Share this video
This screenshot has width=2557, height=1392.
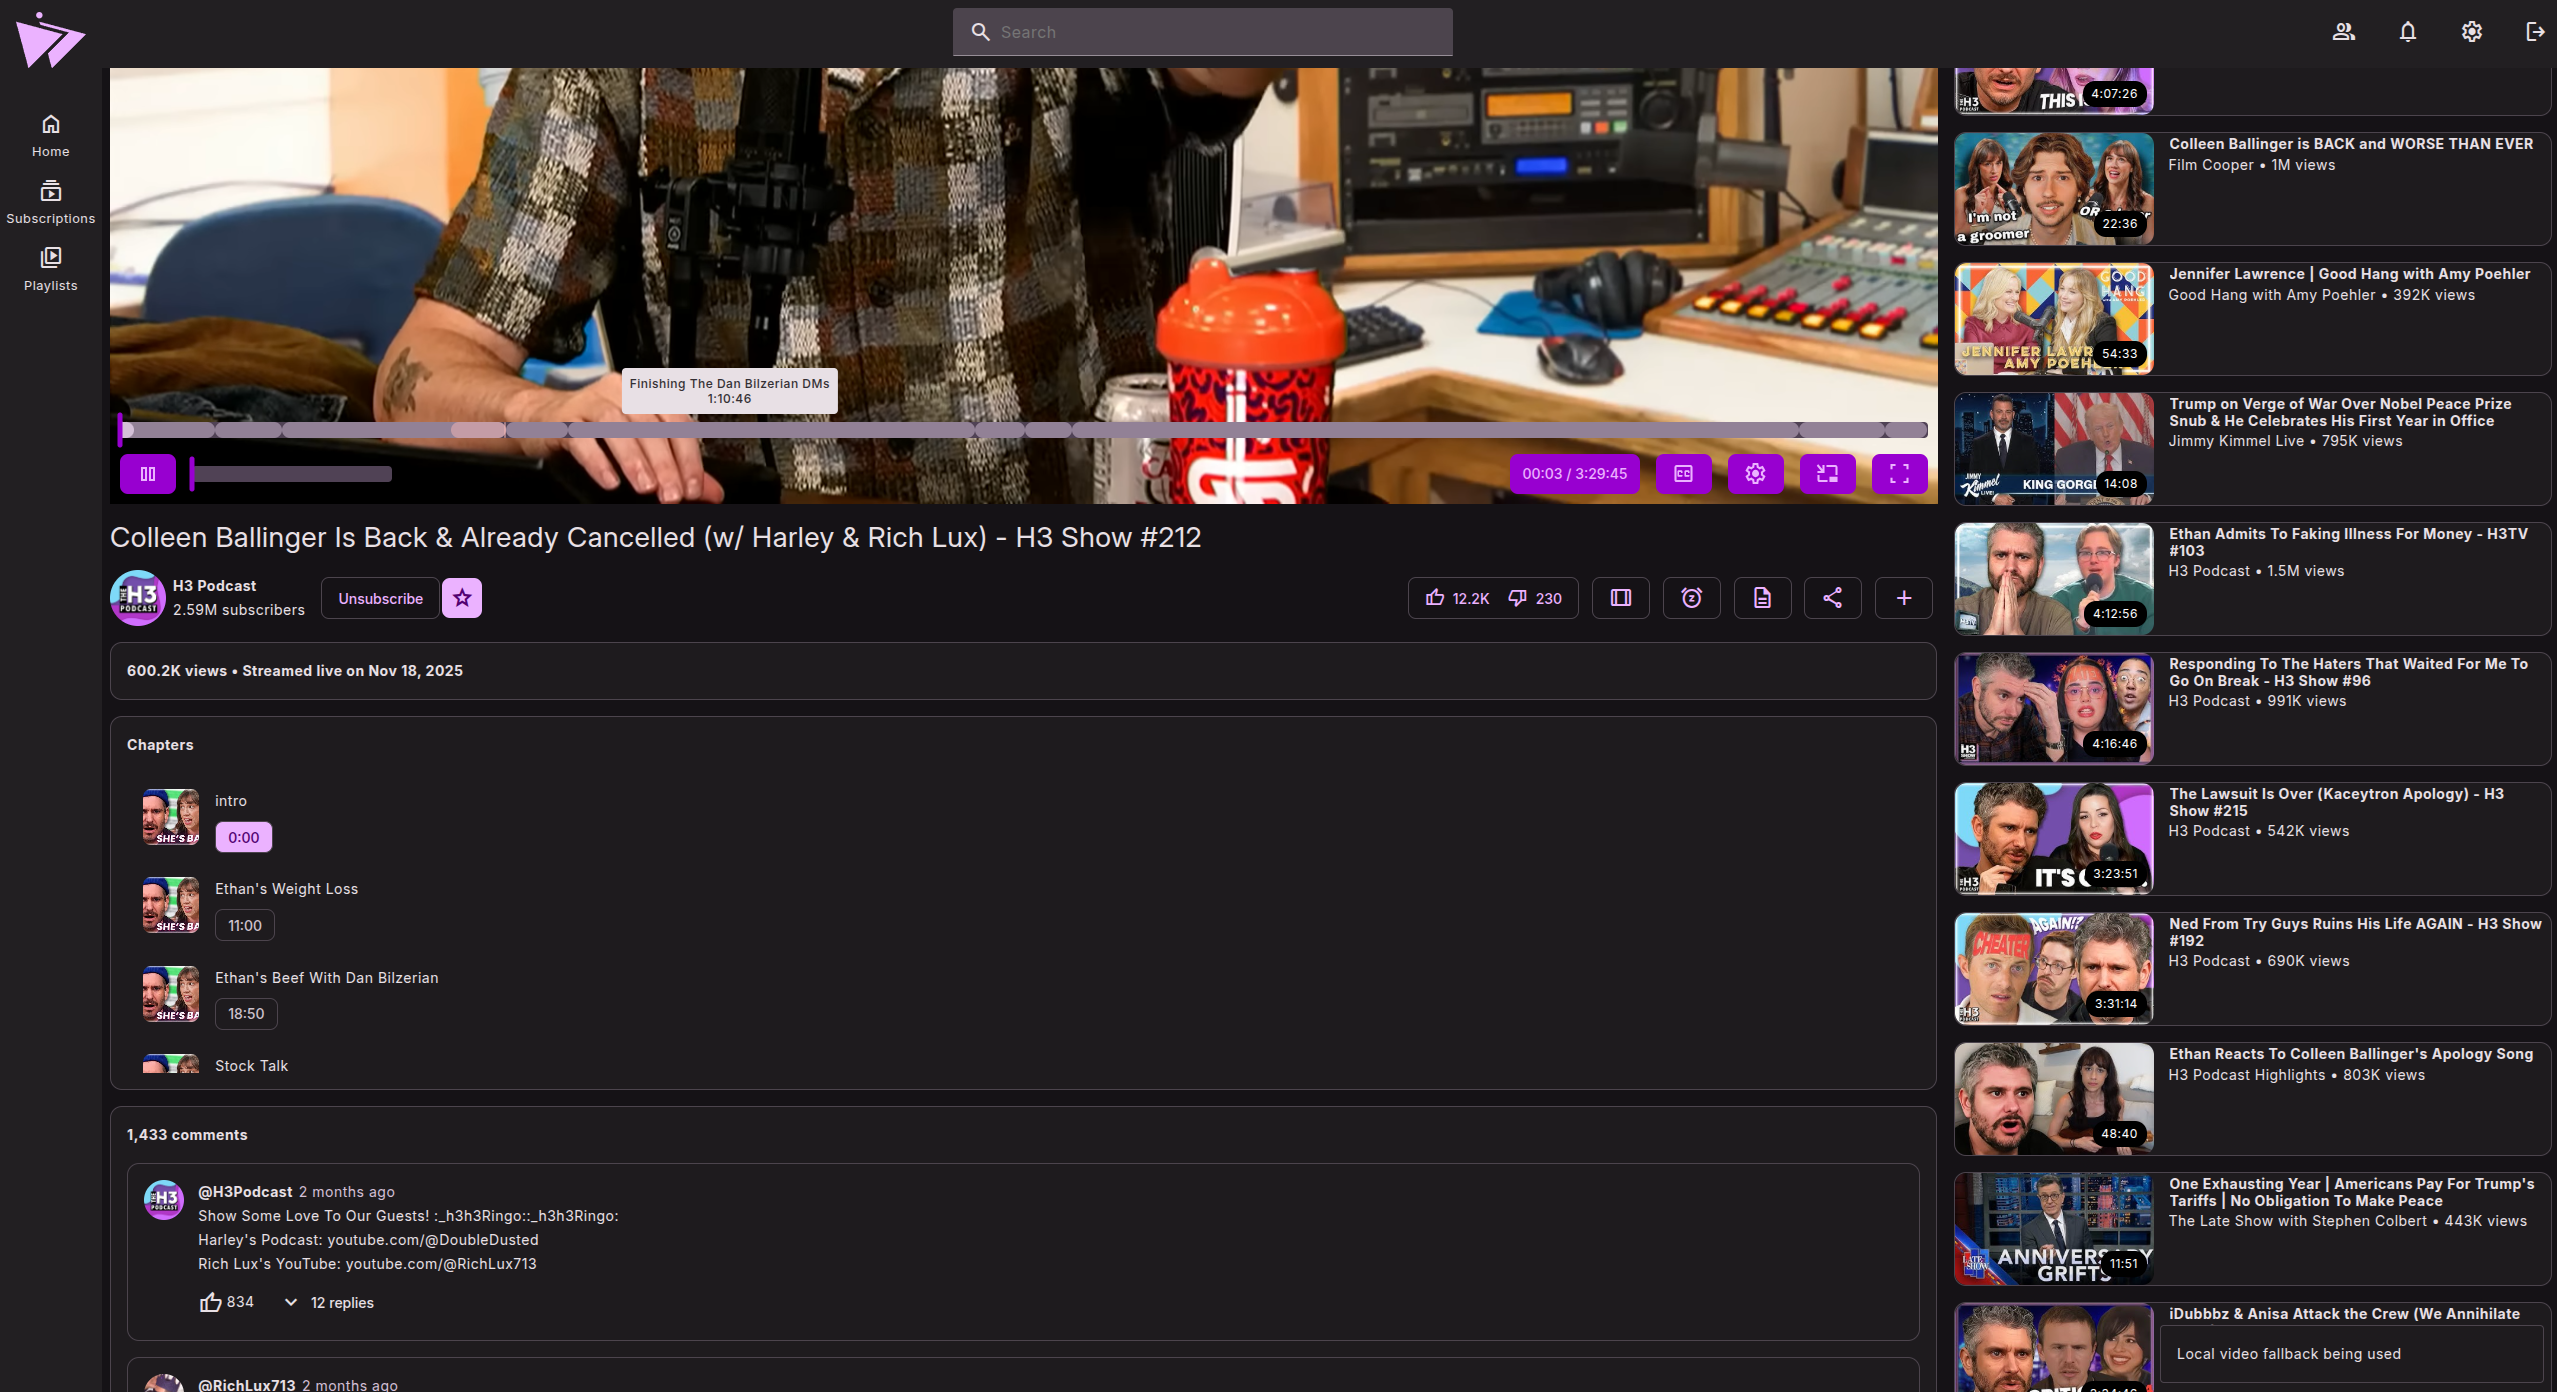1832,598
